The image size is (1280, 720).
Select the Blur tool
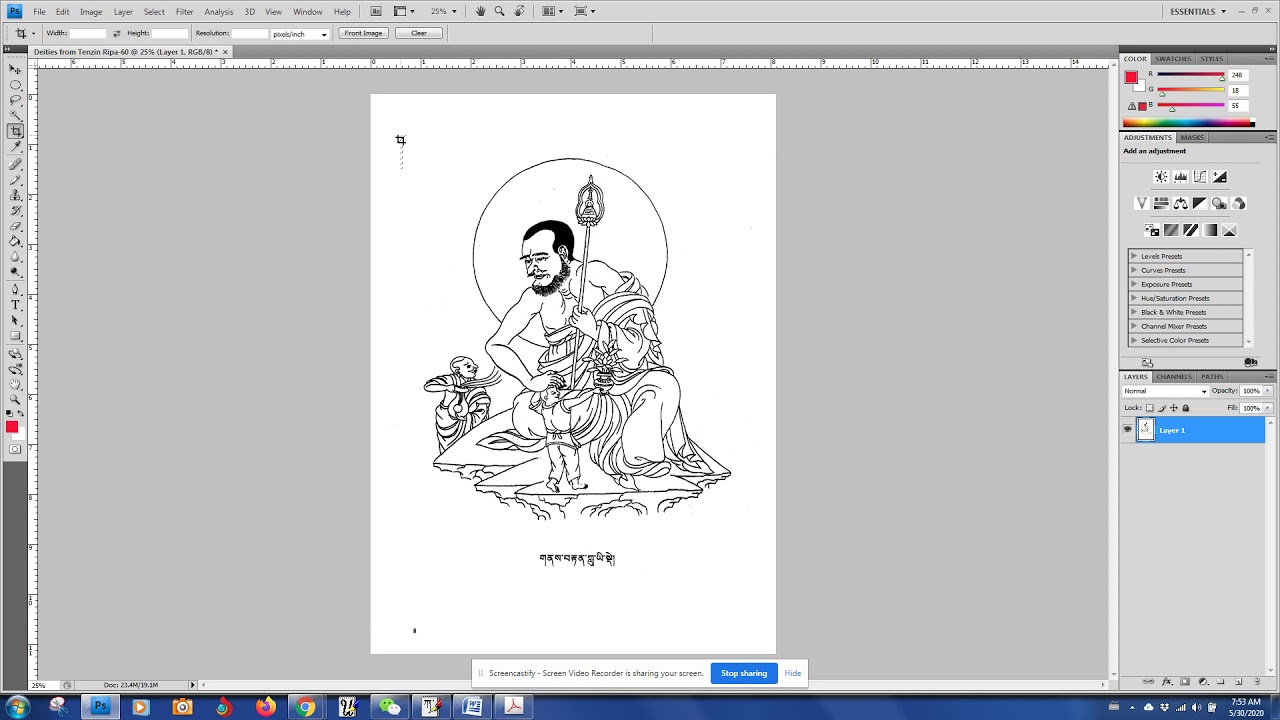tap(15, 258)
